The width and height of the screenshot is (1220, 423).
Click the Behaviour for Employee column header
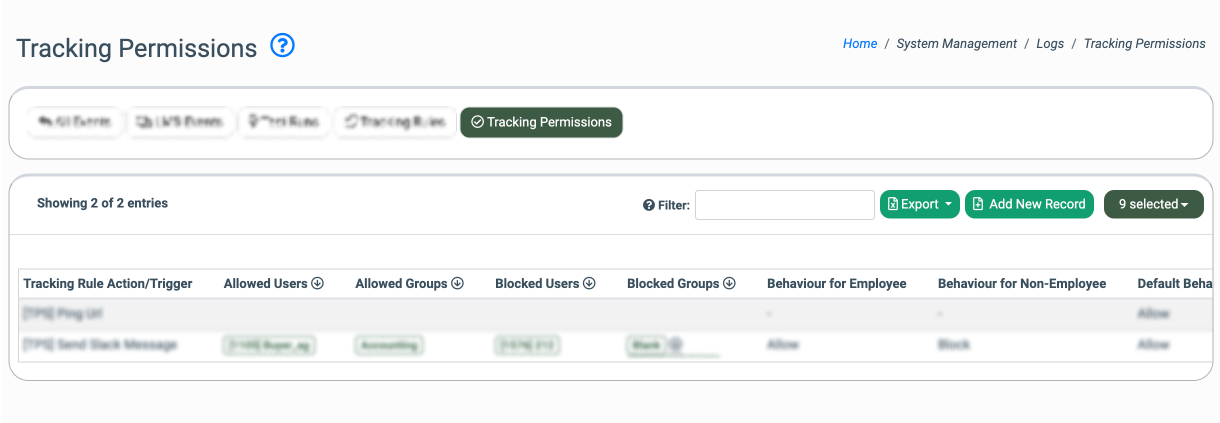click(836, 284)
